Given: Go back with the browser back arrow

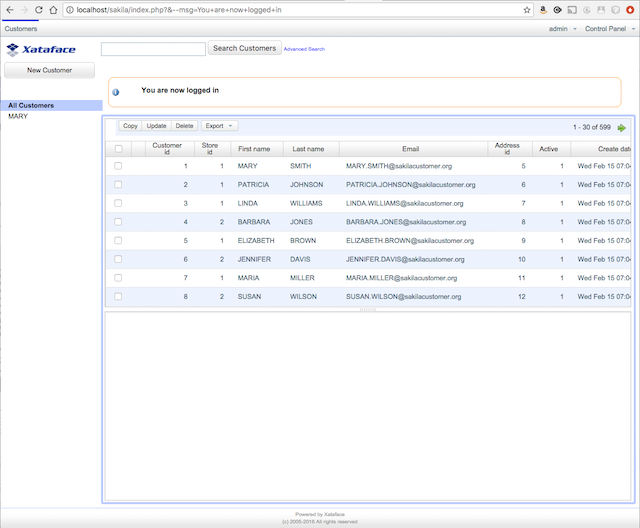Looking at the screenshot, I should pos(8,9).
